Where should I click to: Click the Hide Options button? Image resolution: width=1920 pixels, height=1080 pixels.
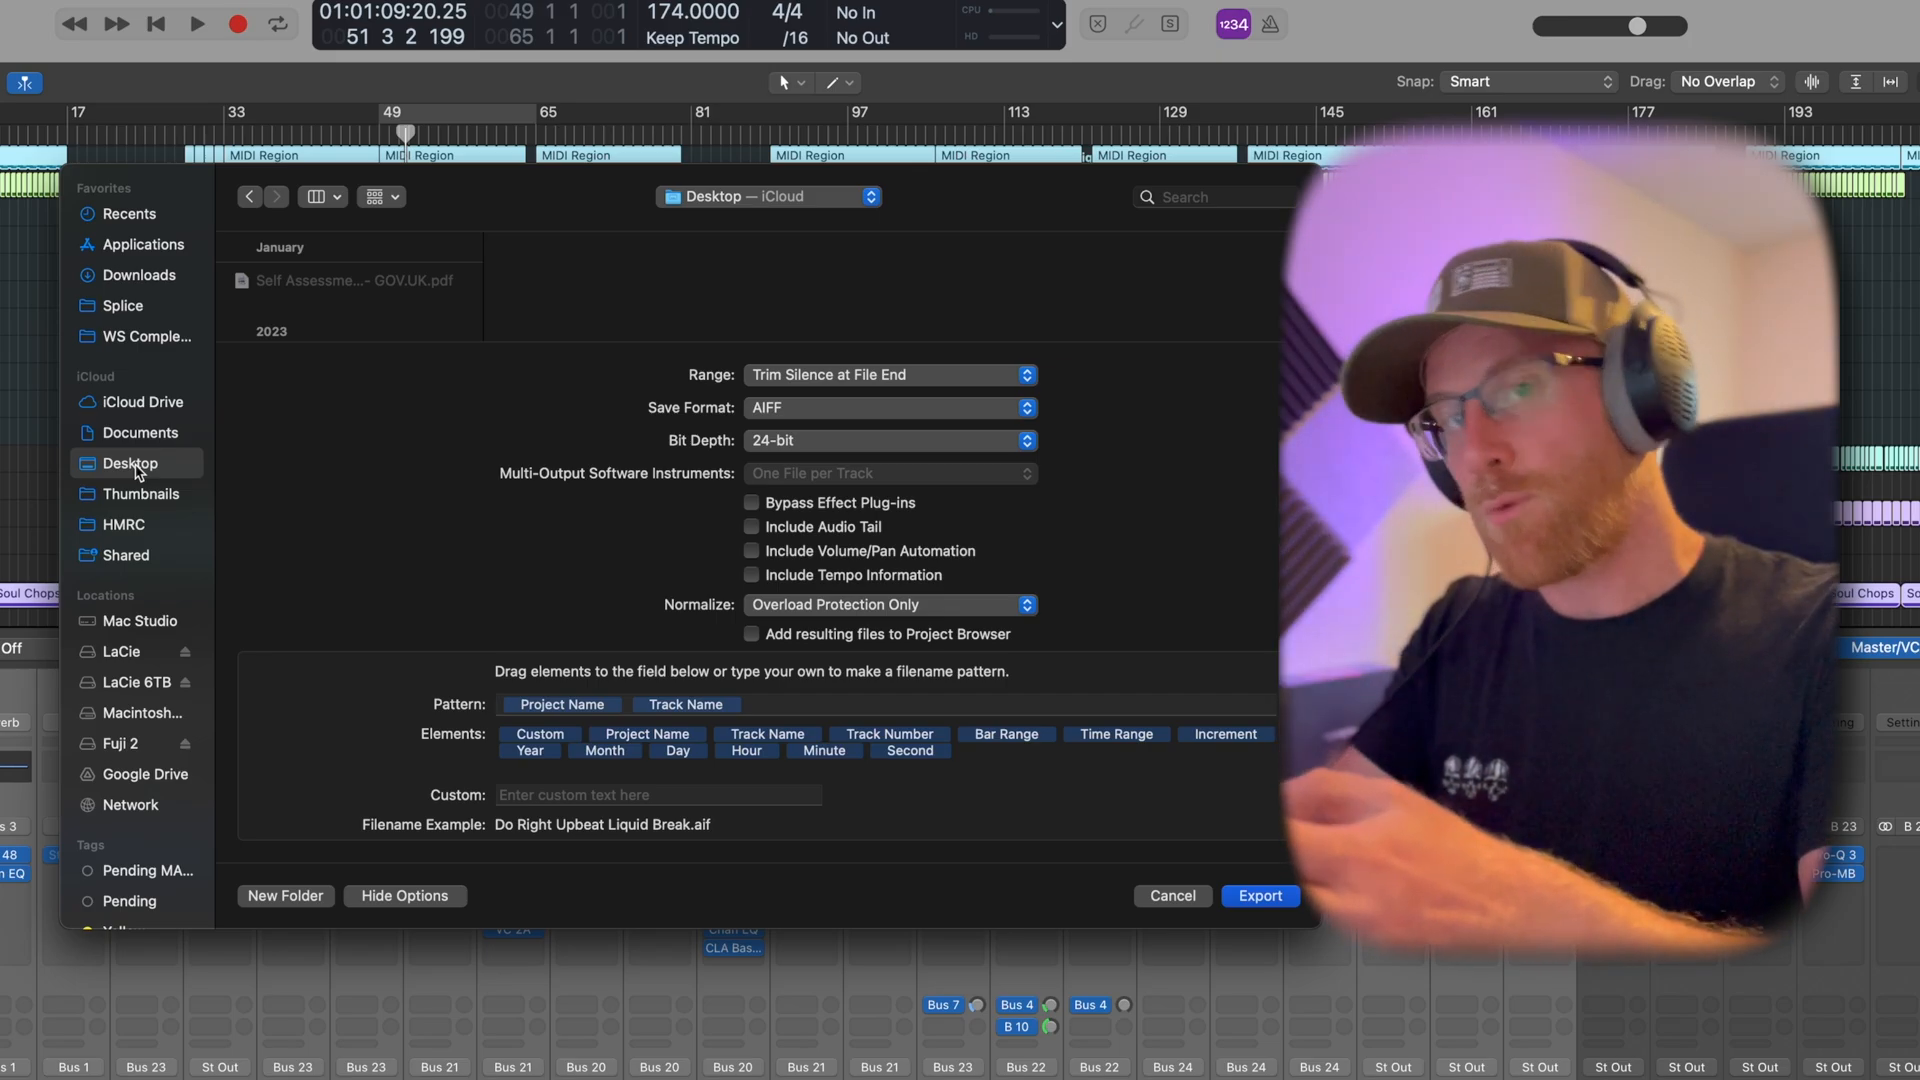click(x=405, y=896)
